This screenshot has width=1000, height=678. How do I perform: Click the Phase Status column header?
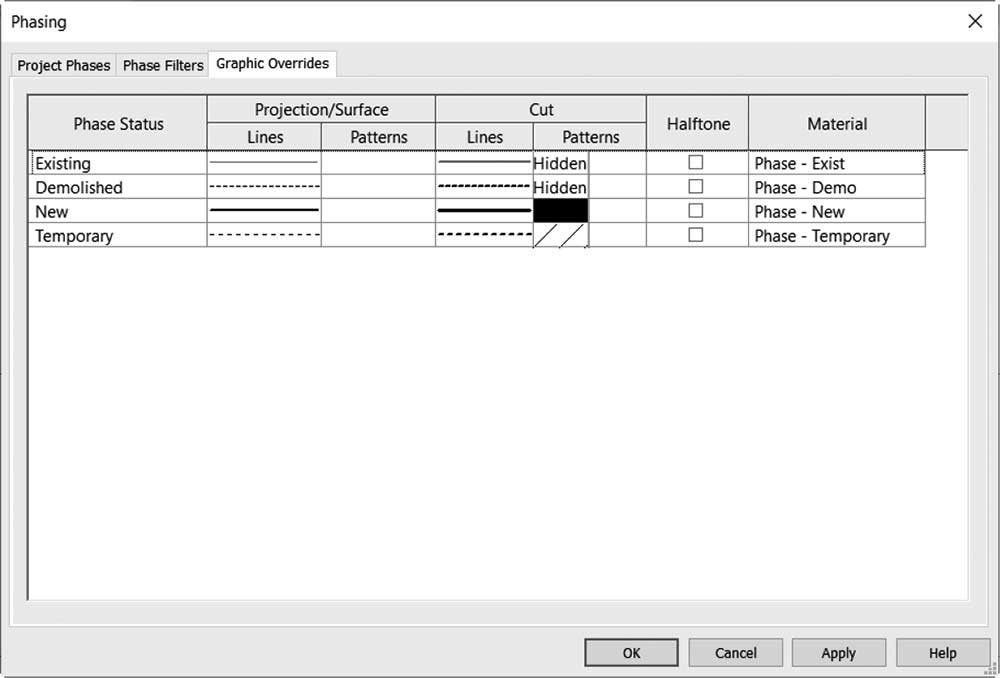[x=118, y=123]
